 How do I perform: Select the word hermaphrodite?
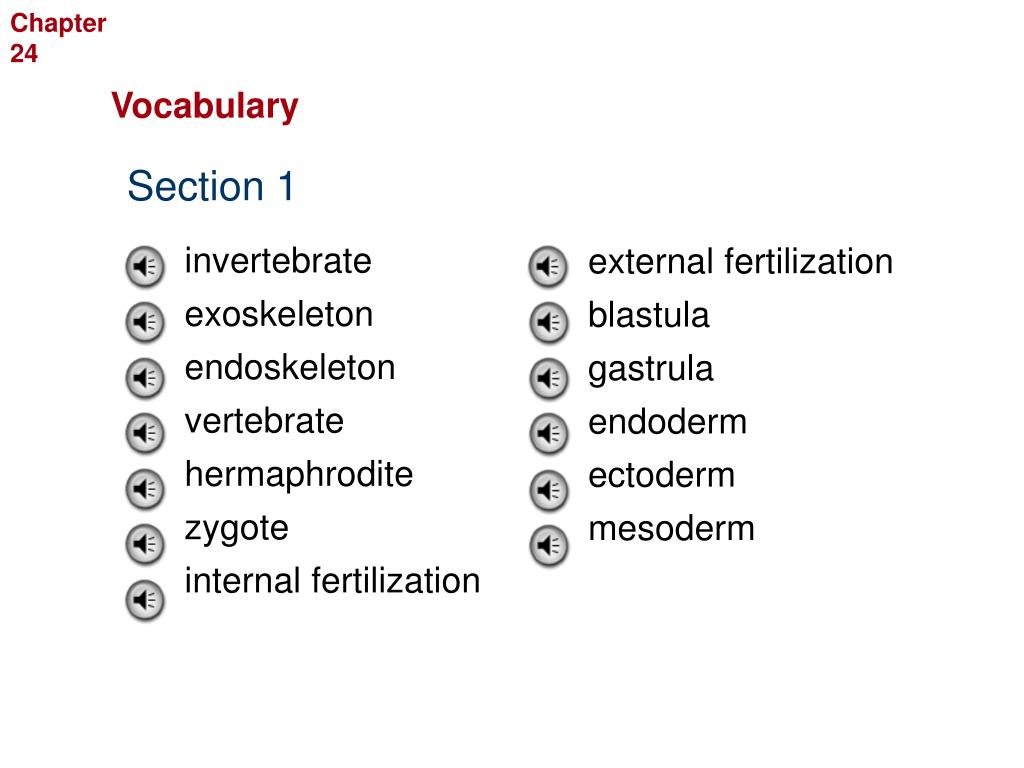pyautogui.click(x=299, y=475)
